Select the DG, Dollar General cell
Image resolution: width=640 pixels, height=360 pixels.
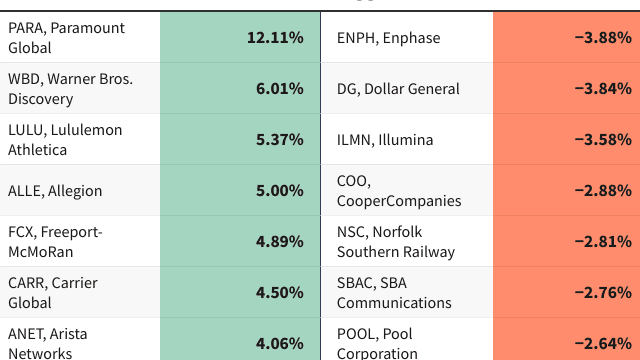407,89
